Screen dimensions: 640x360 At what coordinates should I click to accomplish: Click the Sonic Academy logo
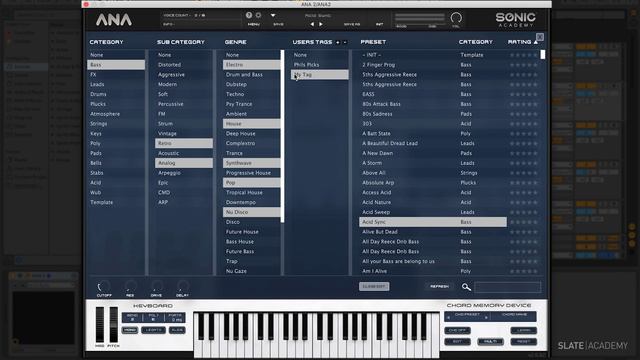[516, 20]
